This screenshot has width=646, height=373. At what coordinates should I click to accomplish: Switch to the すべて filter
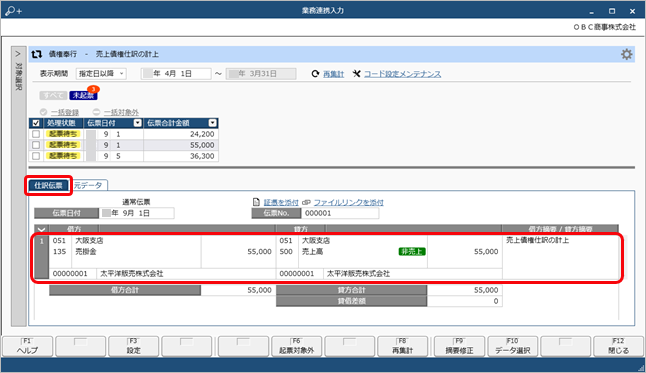click(53, 96)
